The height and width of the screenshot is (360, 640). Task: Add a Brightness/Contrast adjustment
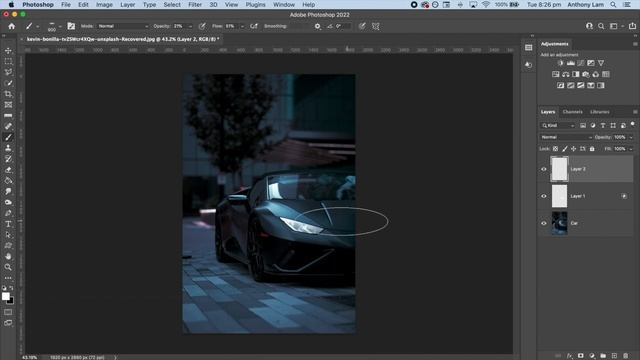click(x=560, y=63)
